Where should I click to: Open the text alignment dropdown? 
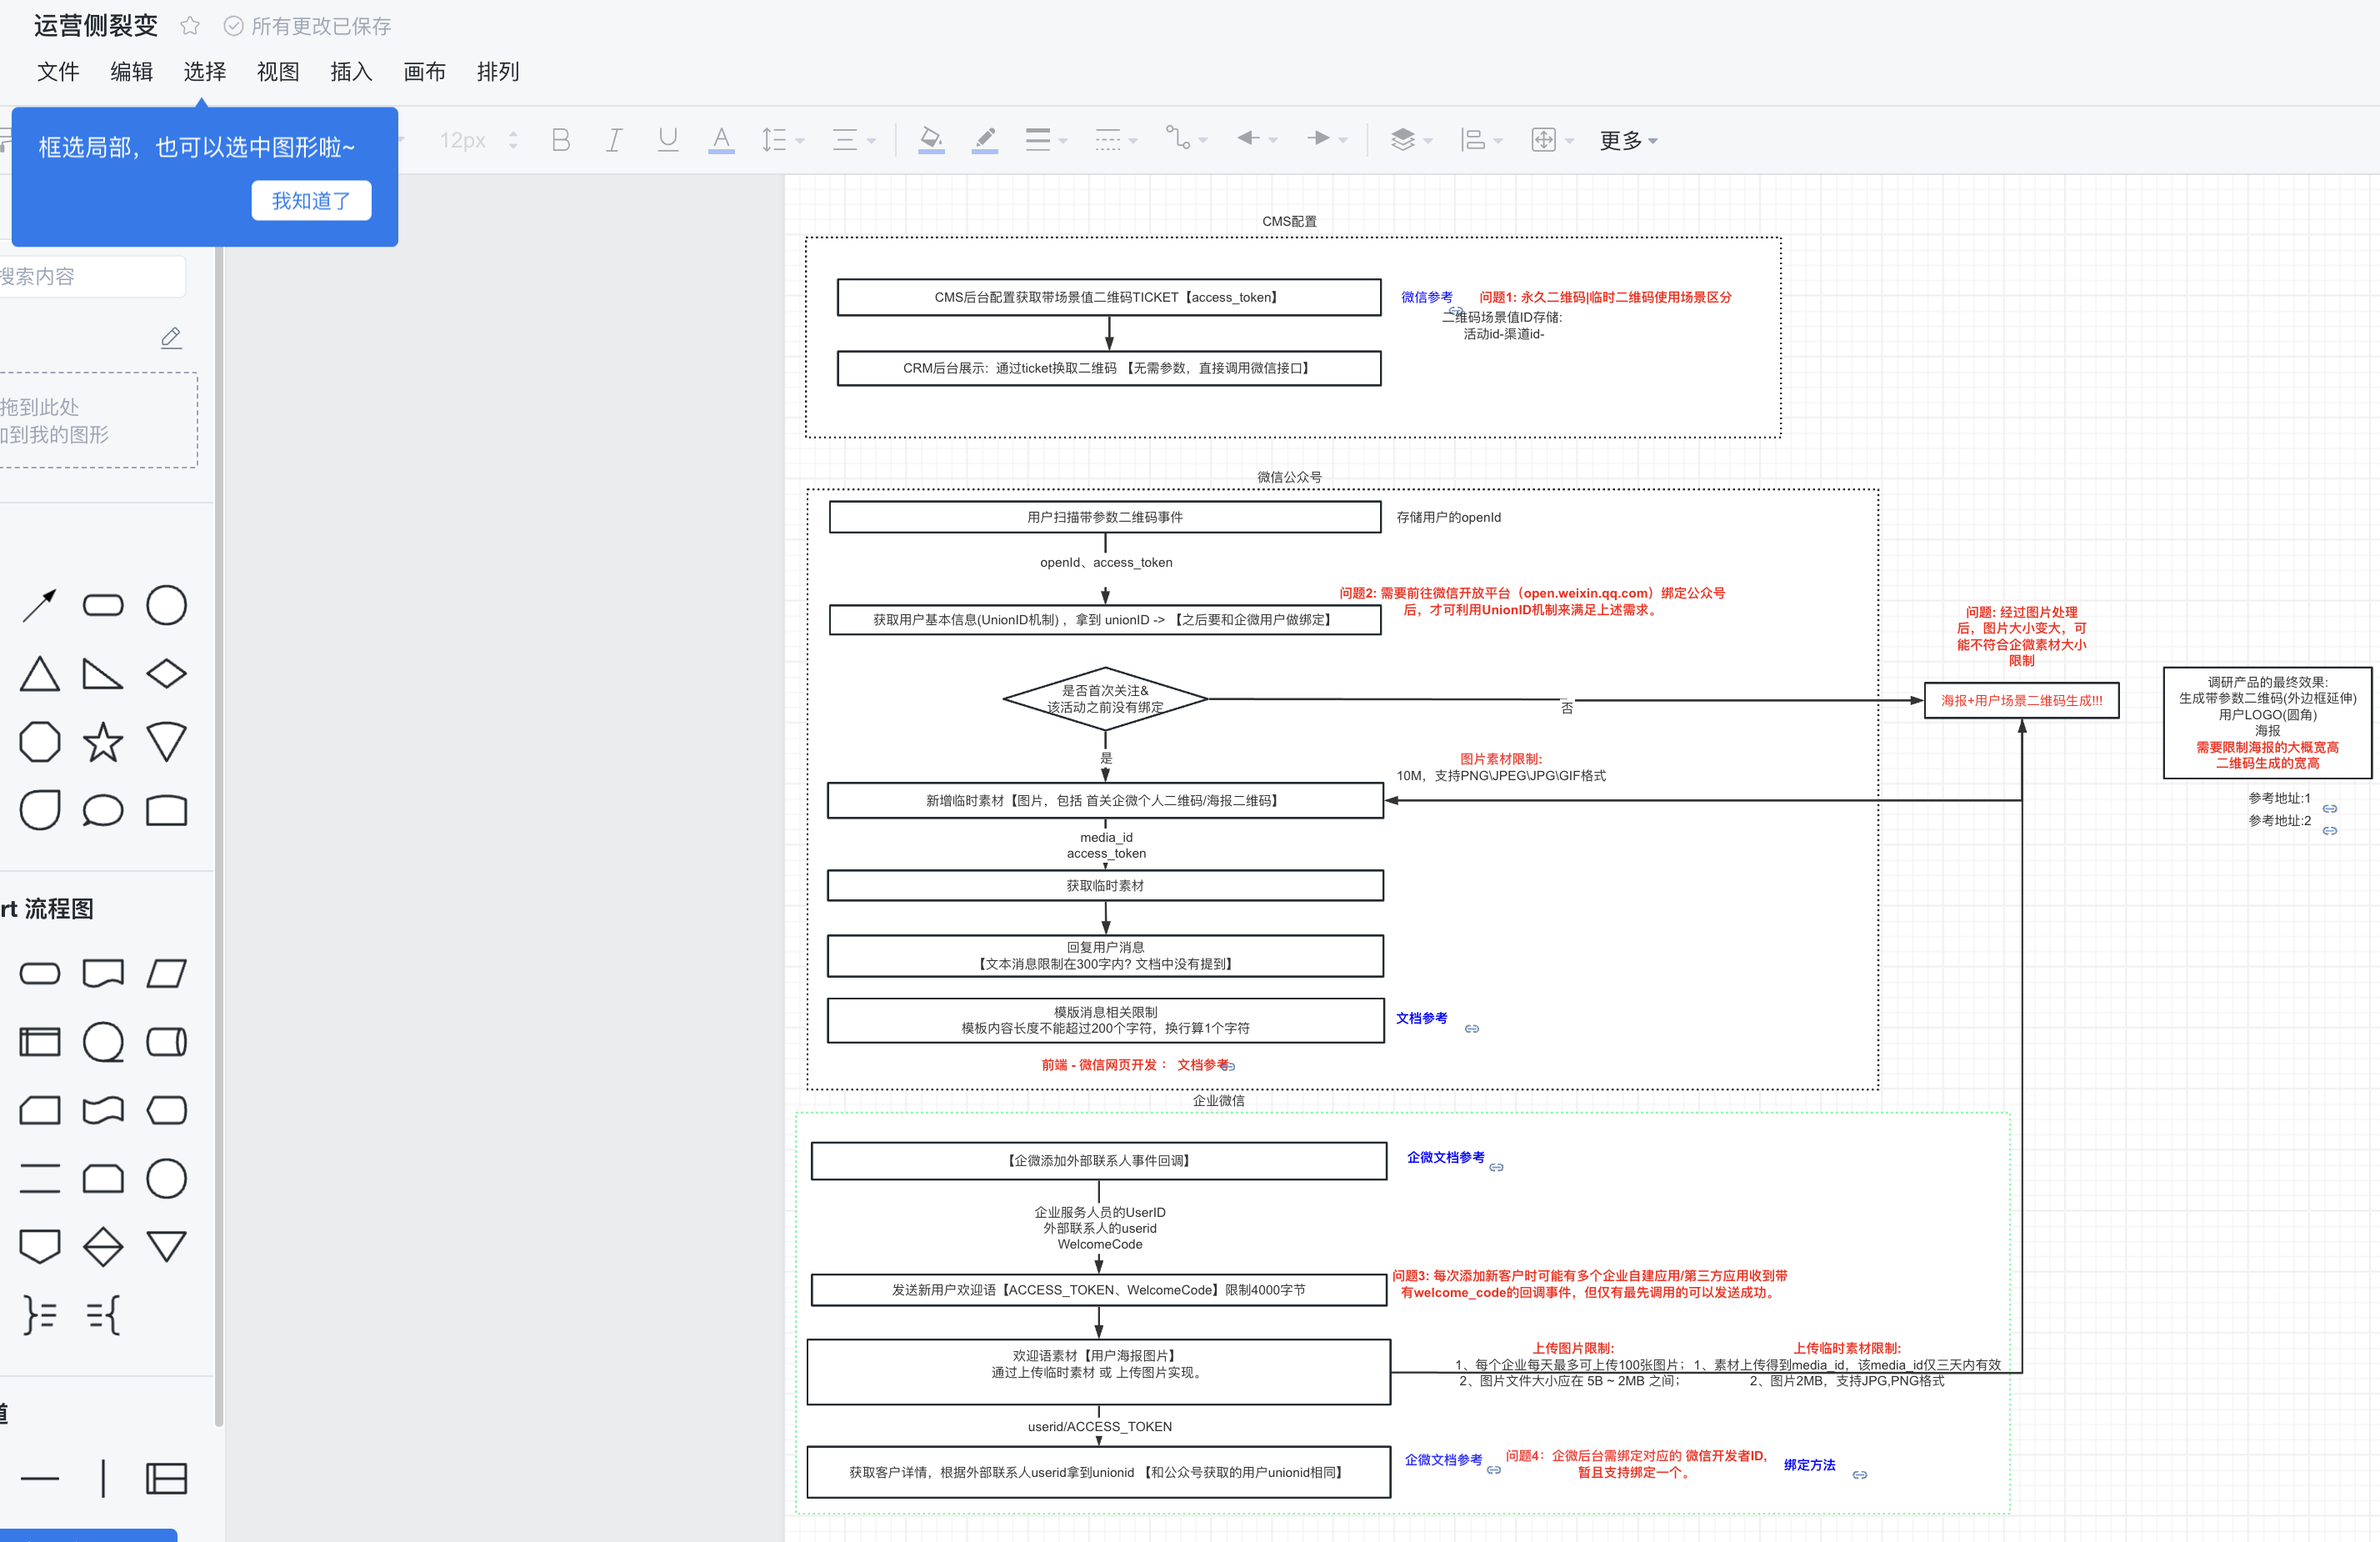854,140
